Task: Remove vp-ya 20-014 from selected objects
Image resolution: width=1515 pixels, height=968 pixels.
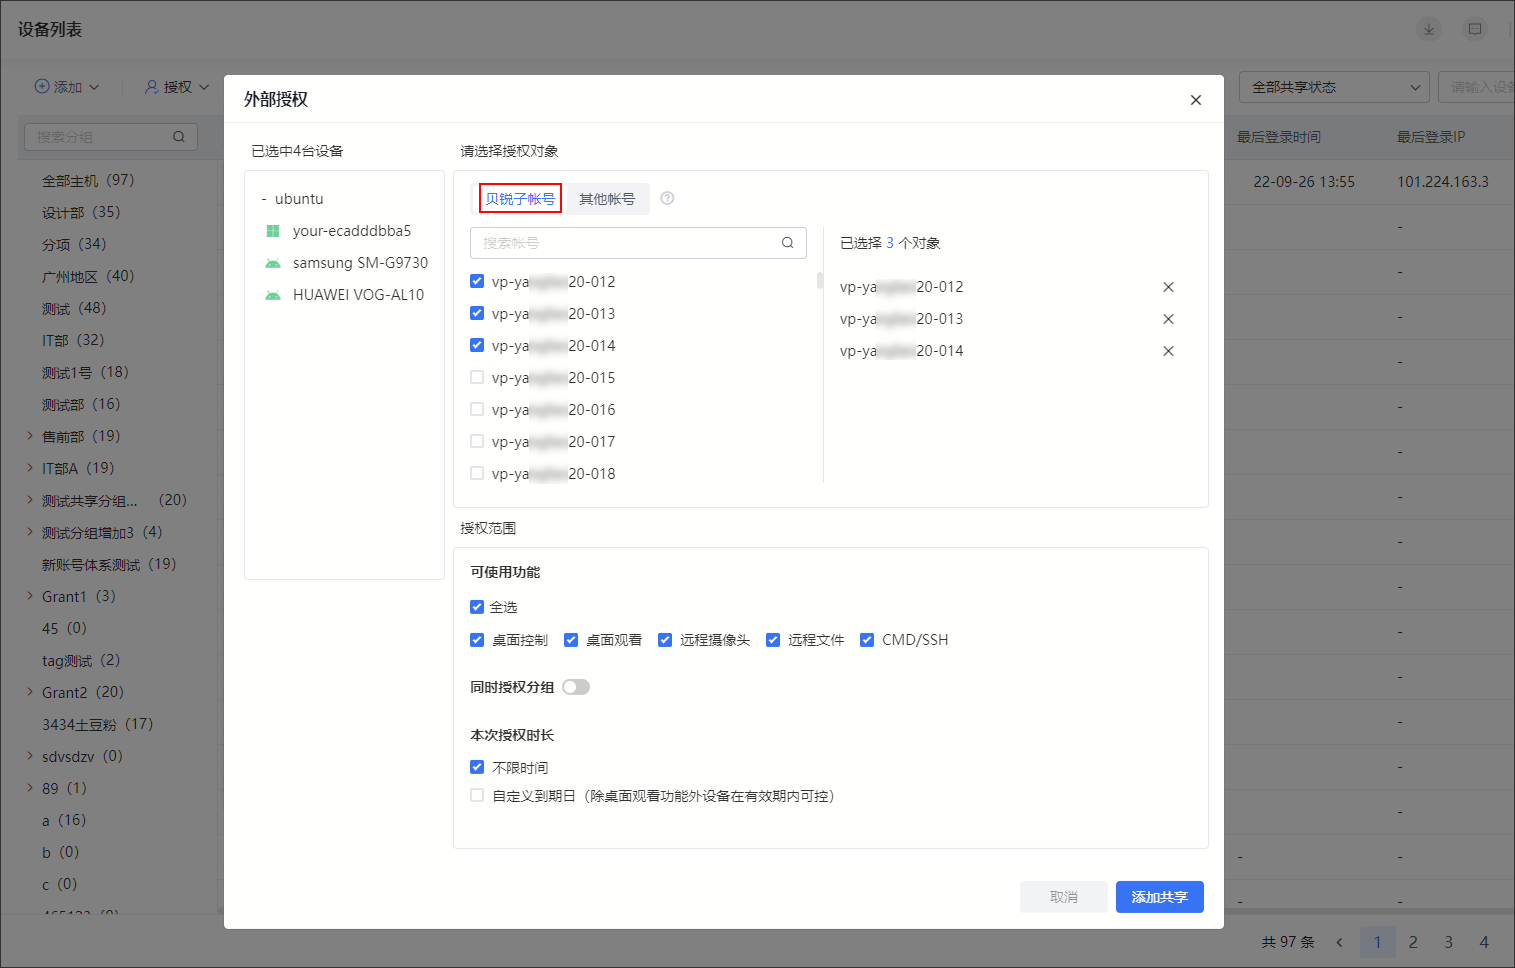Action: click(x=1168, y=351)
